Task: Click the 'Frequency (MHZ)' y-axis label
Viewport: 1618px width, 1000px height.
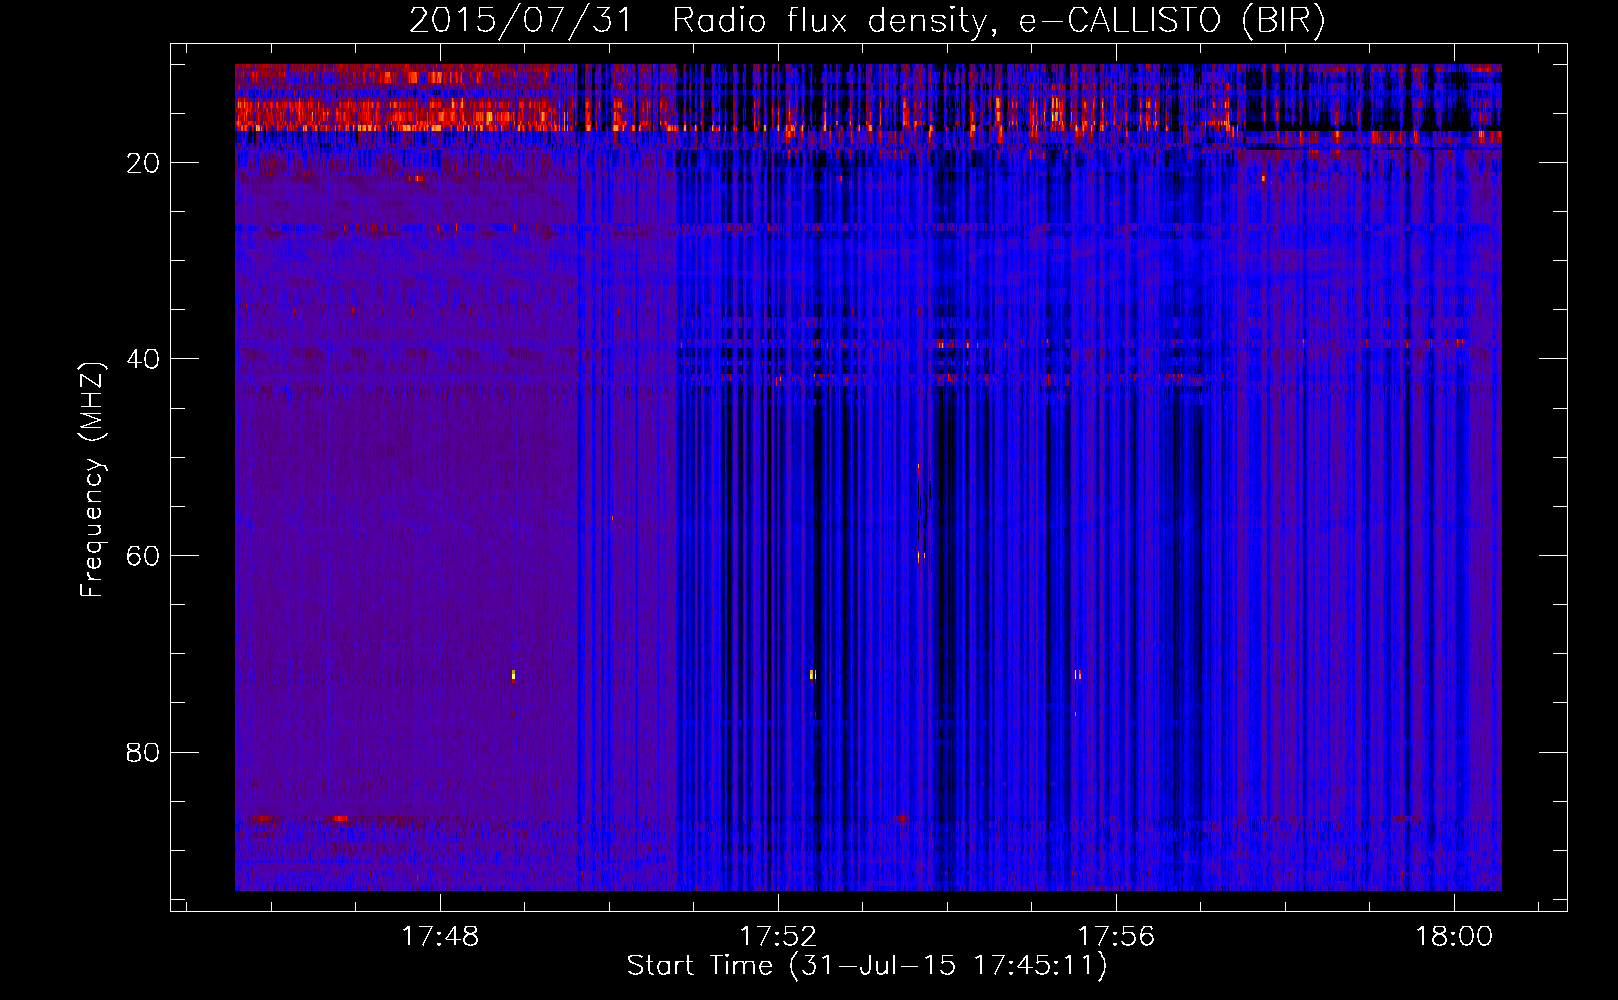Action: pyautogui.click(x=92, y=480)
